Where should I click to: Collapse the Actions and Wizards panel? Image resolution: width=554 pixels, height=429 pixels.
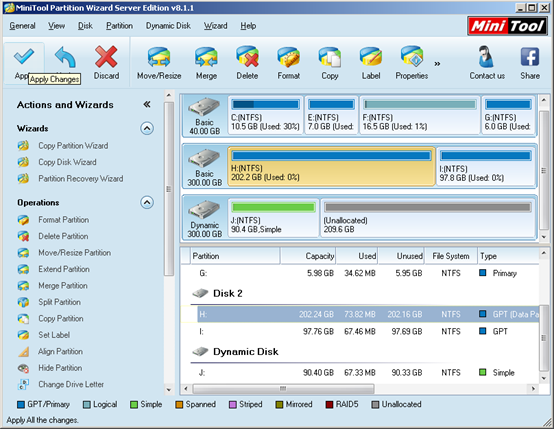[147, 105]
